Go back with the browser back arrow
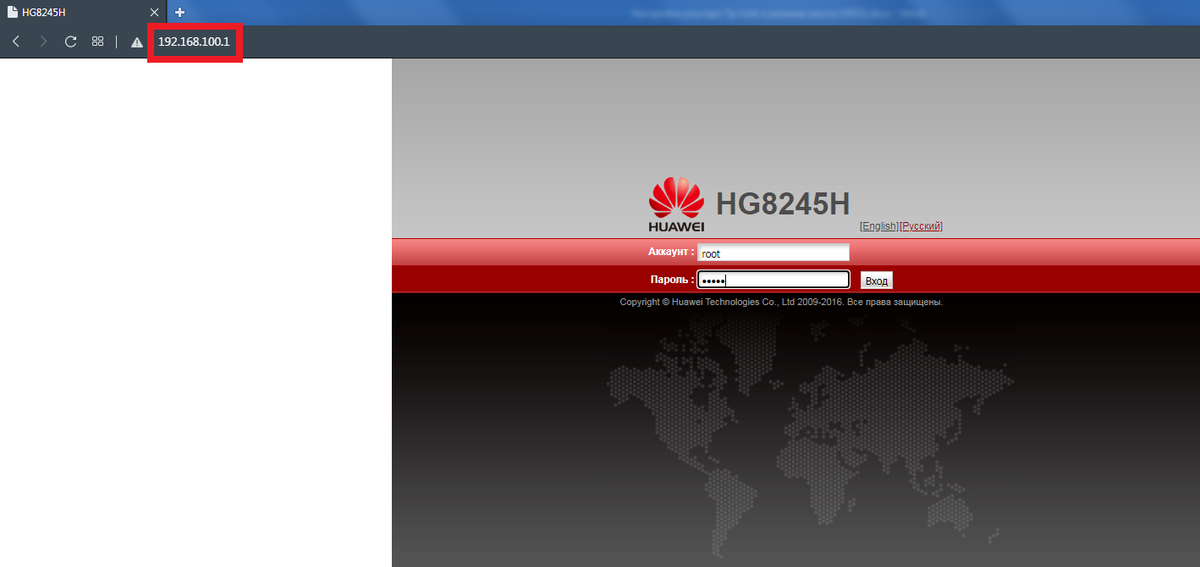Screen dimensions: 1200x567 (16, 42)
